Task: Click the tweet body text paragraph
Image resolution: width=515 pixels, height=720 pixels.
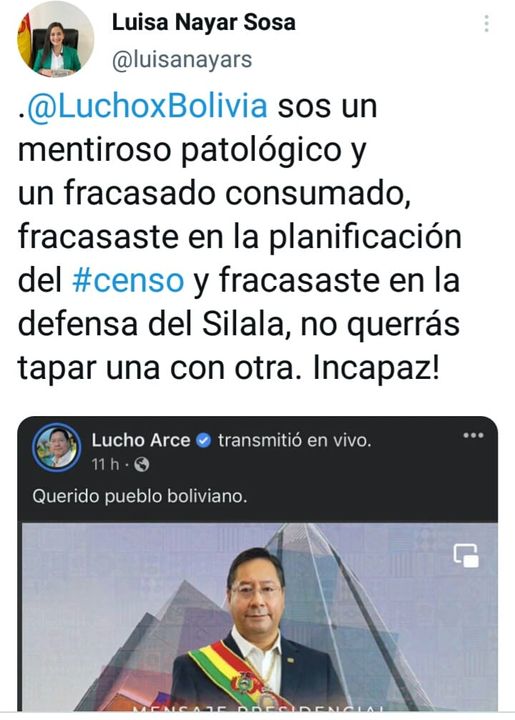Action: coord(239,237)
